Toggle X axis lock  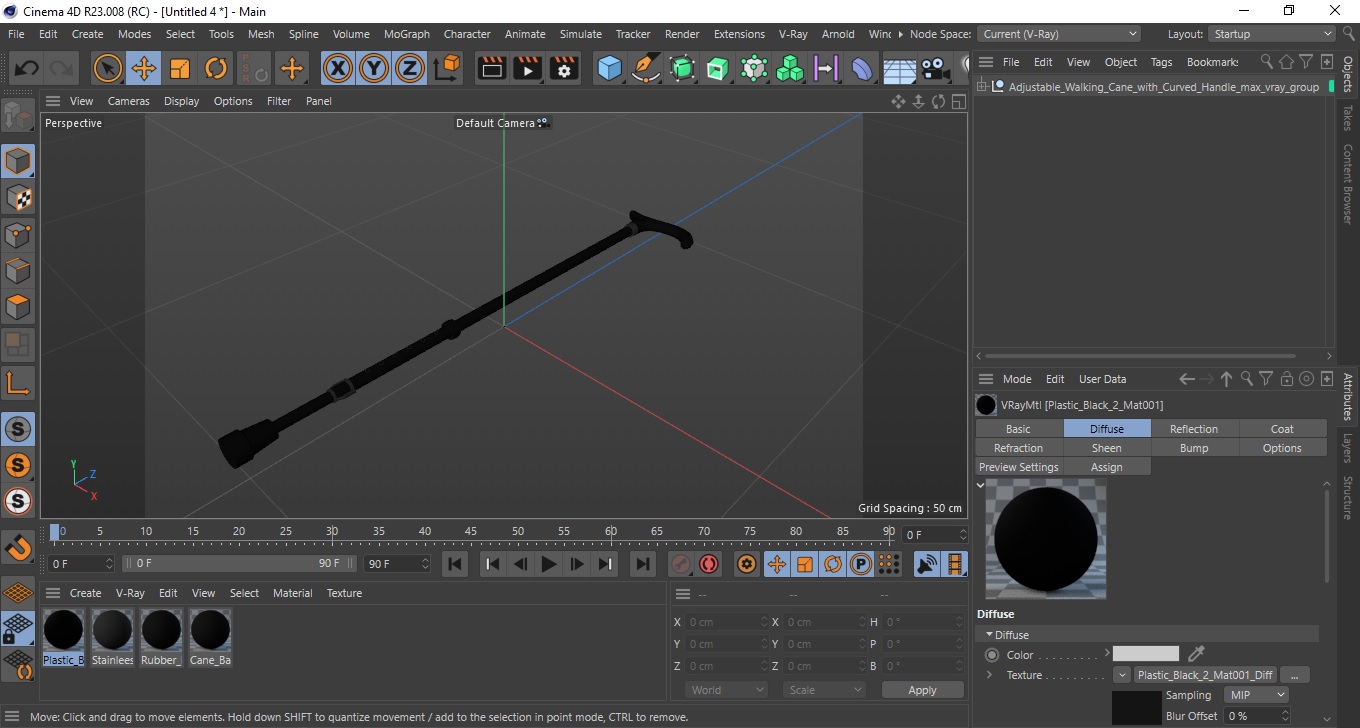click(x=338, y=69)
